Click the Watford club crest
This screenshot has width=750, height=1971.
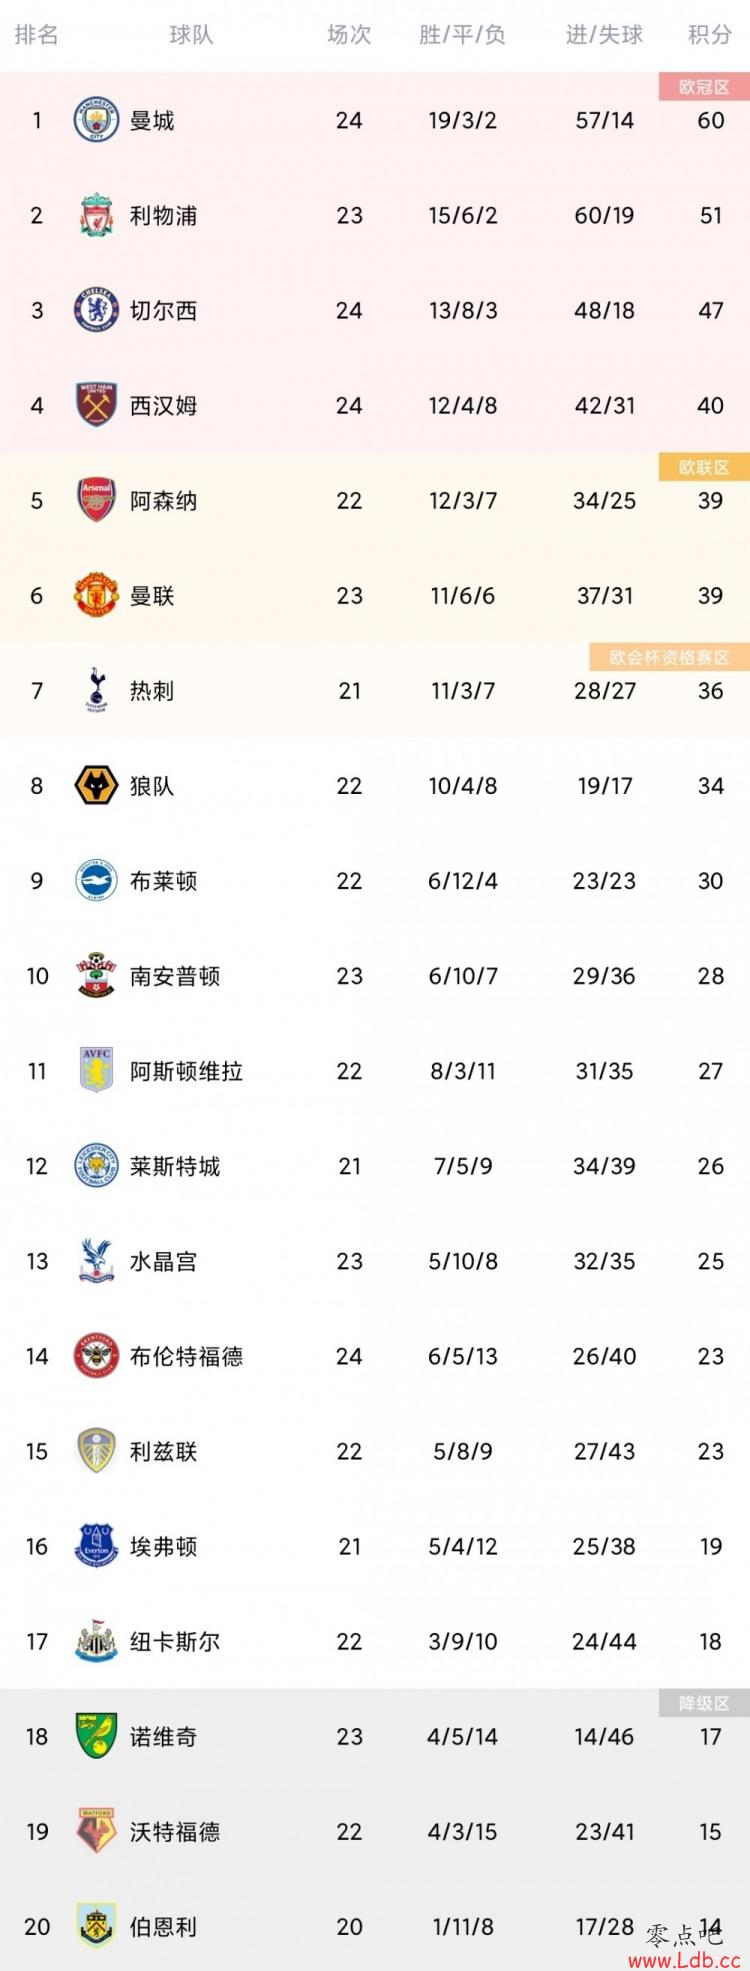97,1832
